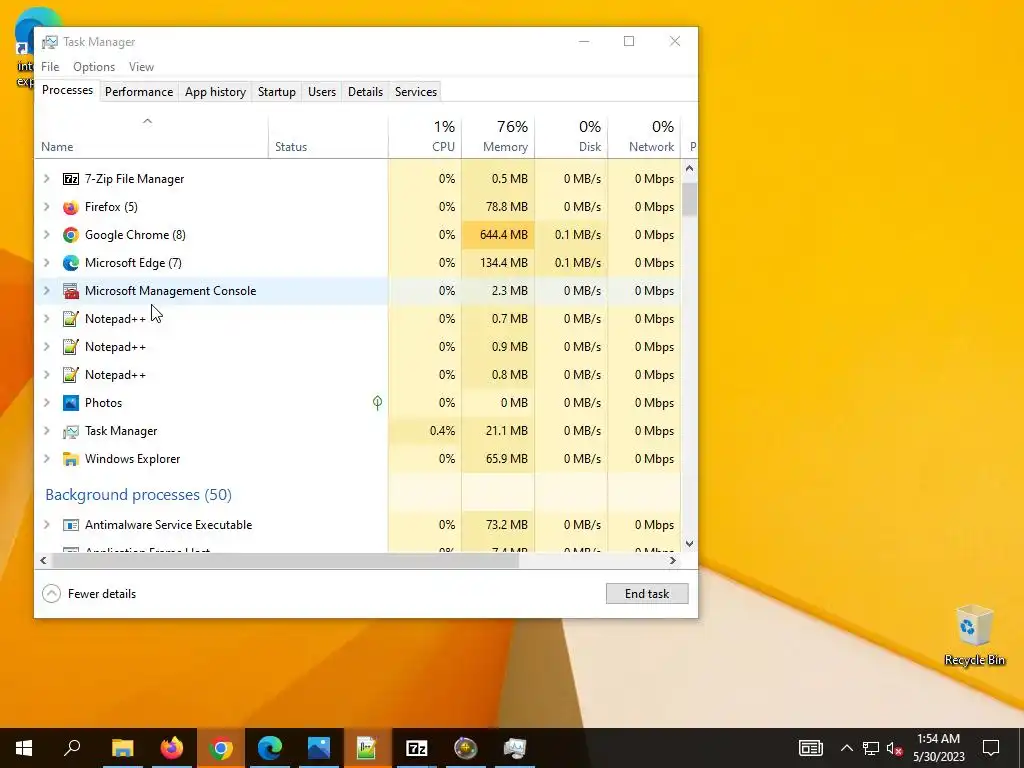This screenshot has height=768, width=1024.
Task: Switch to the Users tab
Action: [322, 91]
